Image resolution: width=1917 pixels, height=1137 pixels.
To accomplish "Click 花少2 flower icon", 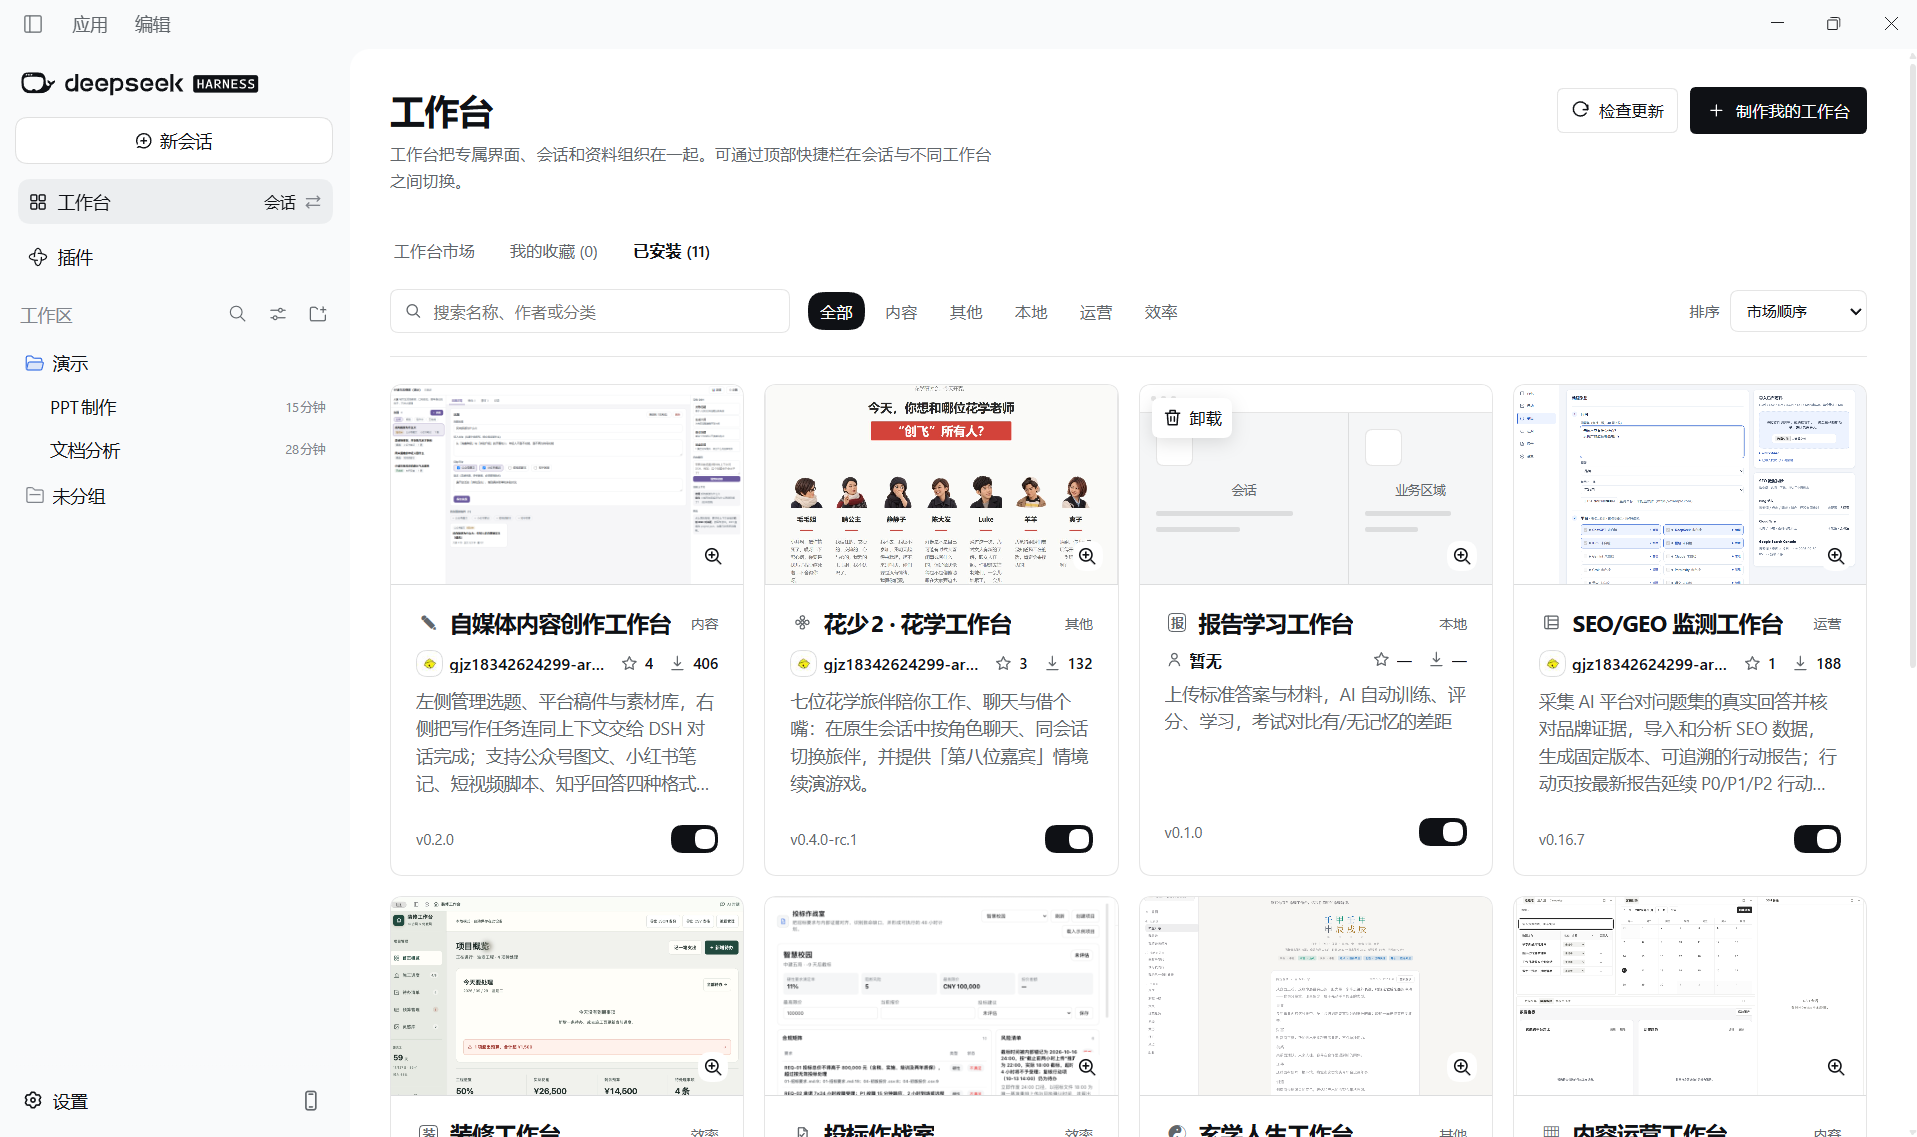I will pyautogui.click(x=802, y=623).
